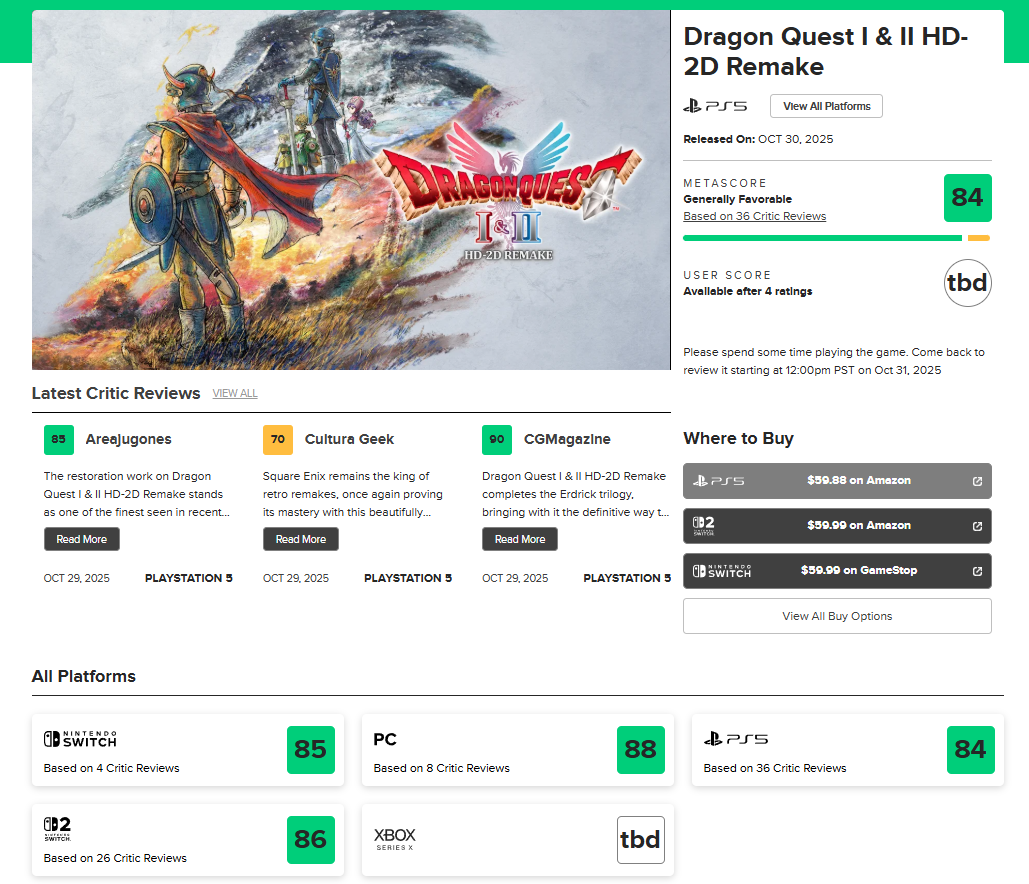Click Read More on the Cultura Geek review
1029x884 pixels.
pyautogui.click(x=300, y=539)
